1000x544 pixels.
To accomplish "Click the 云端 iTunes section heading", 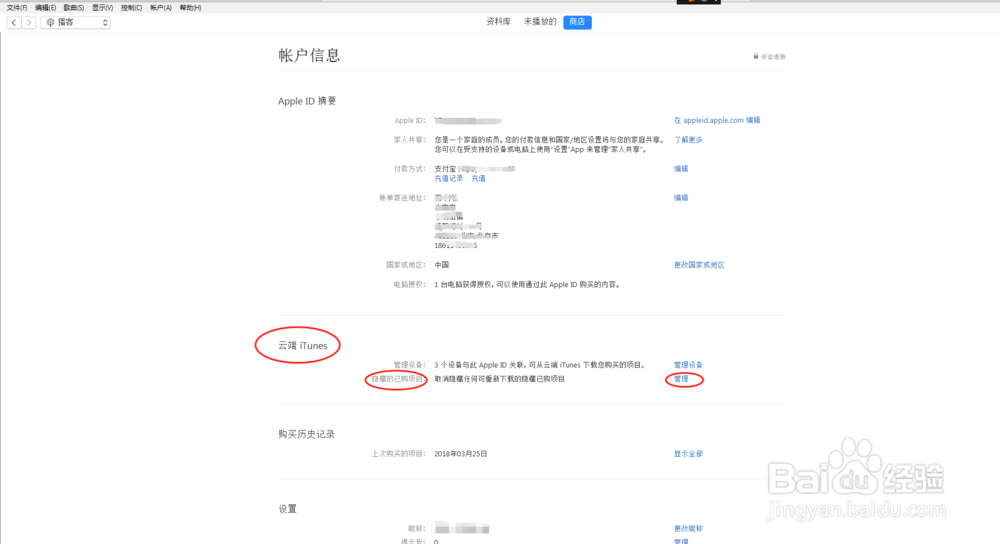I will 302,346.
